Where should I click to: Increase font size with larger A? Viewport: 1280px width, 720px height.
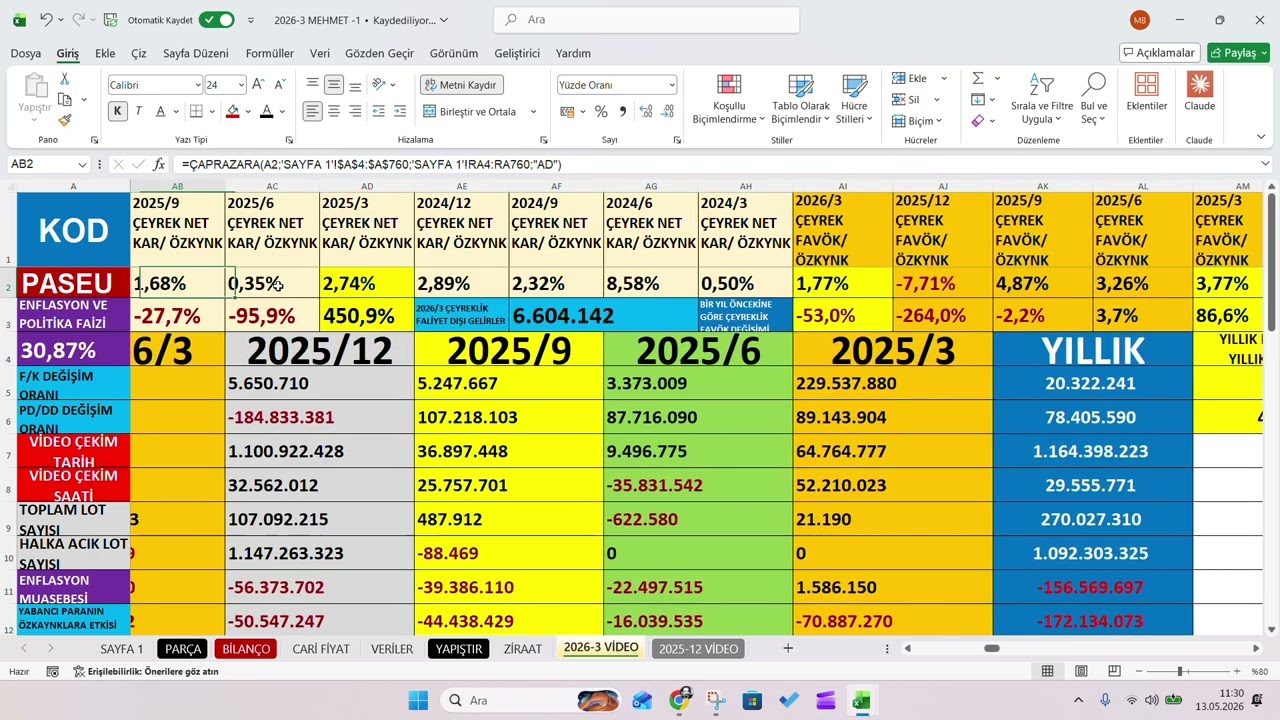[x=258, y=85]
